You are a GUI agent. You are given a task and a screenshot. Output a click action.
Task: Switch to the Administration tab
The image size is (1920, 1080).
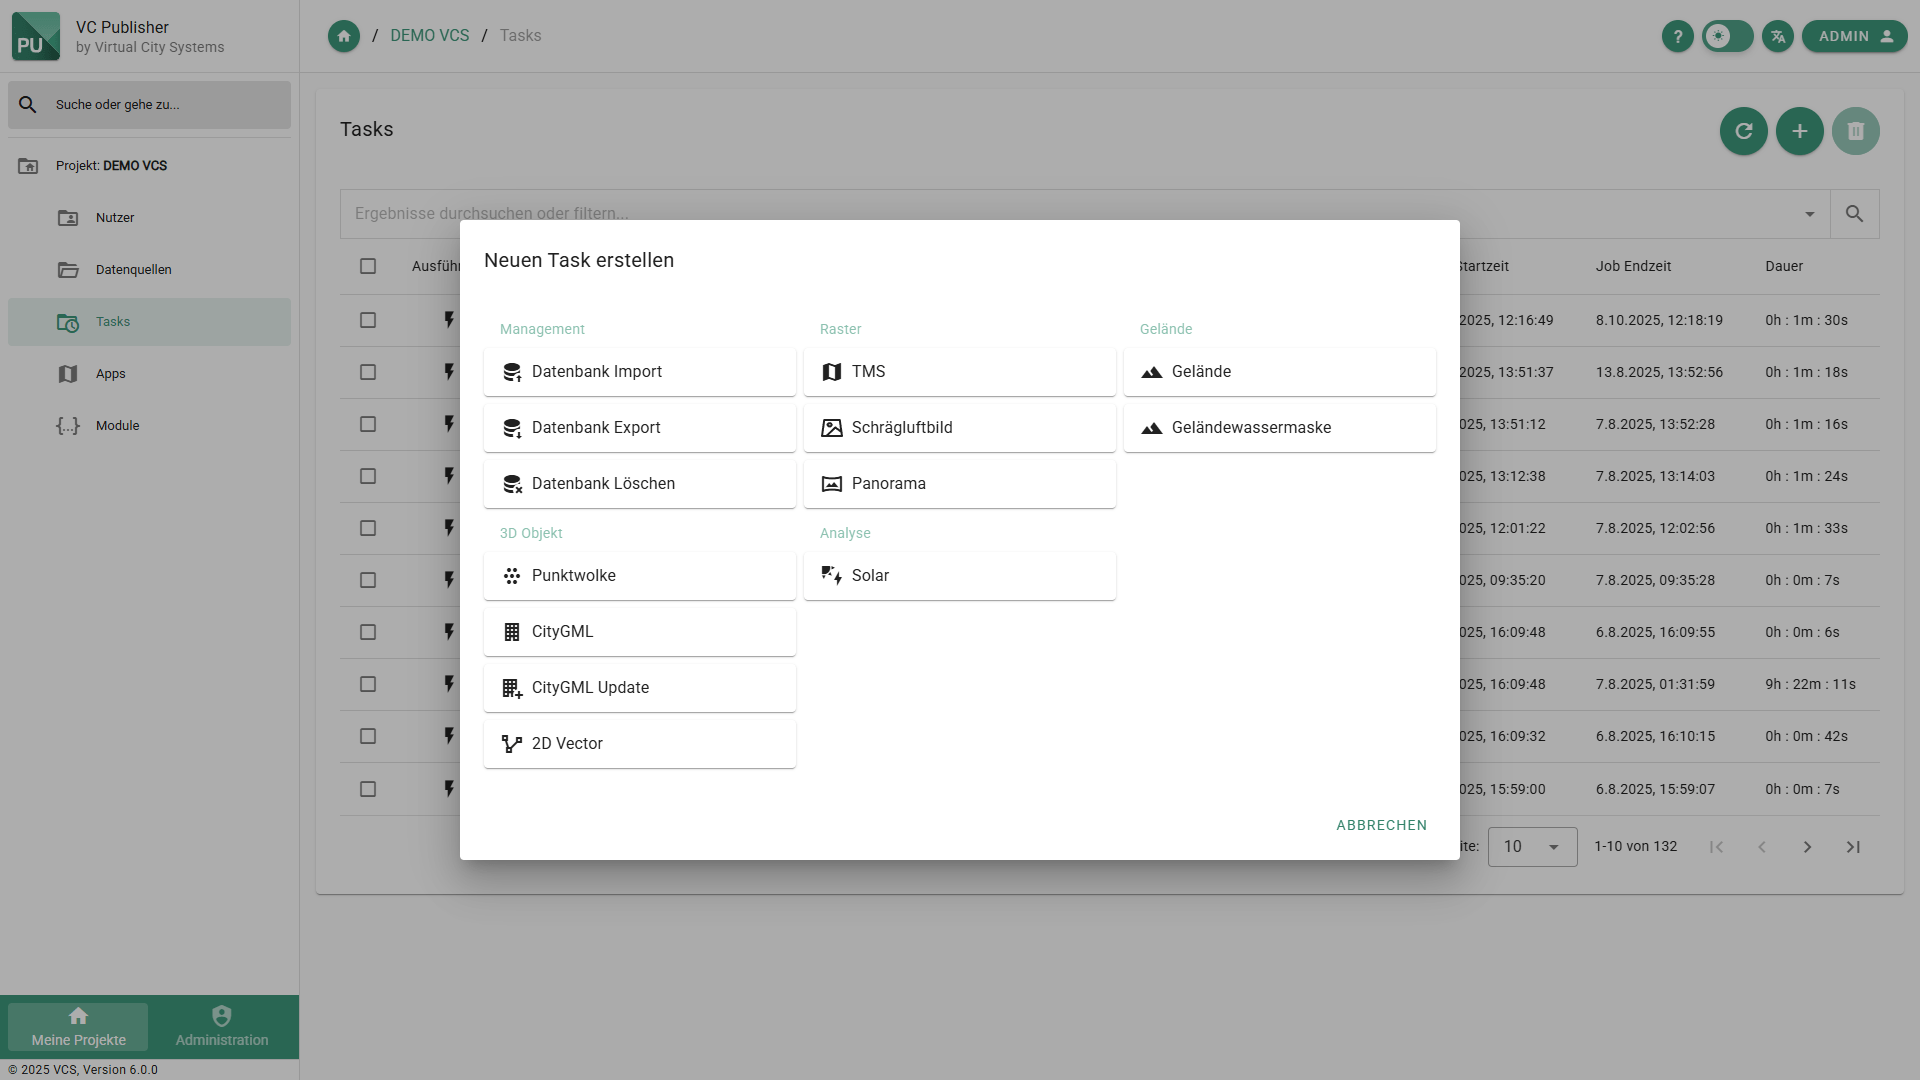coord(222,1027)
